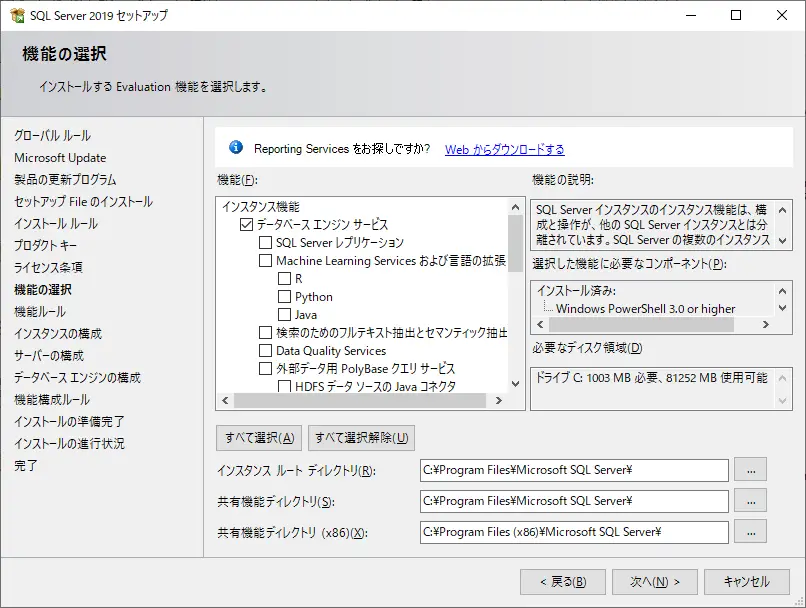Maximize the setup window
This screenshot has width=806, height=608.
click(736, 15)
